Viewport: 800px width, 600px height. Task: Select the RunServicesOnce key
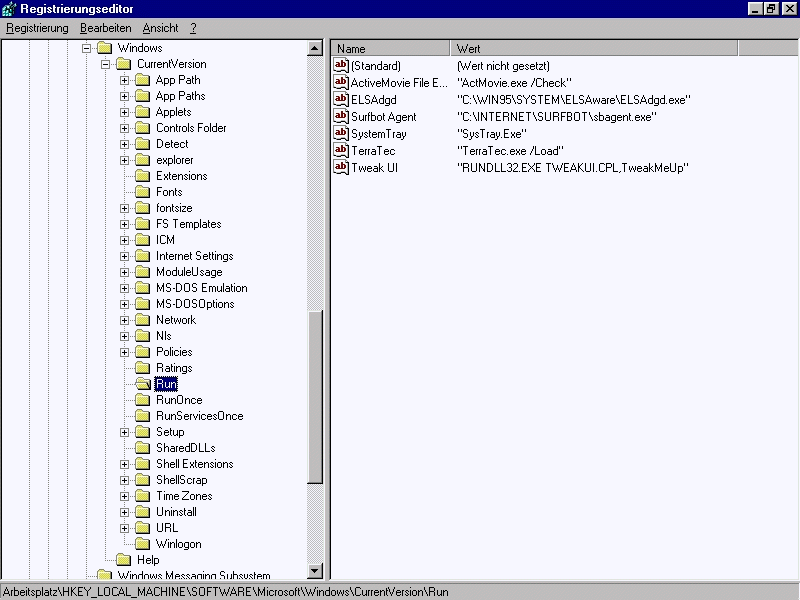(199, 416)
